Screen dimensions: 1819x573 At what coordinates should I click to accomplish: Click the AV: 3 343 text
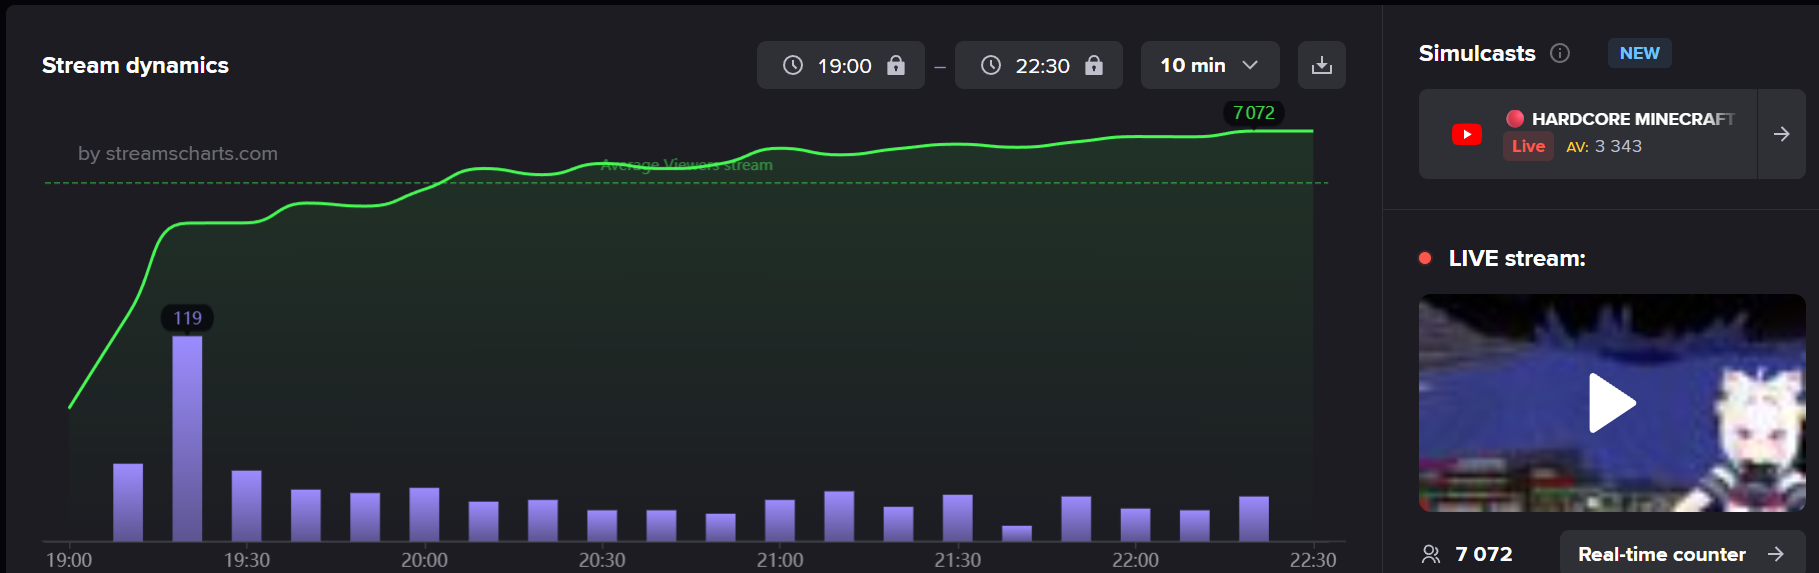click(1604, 146)
